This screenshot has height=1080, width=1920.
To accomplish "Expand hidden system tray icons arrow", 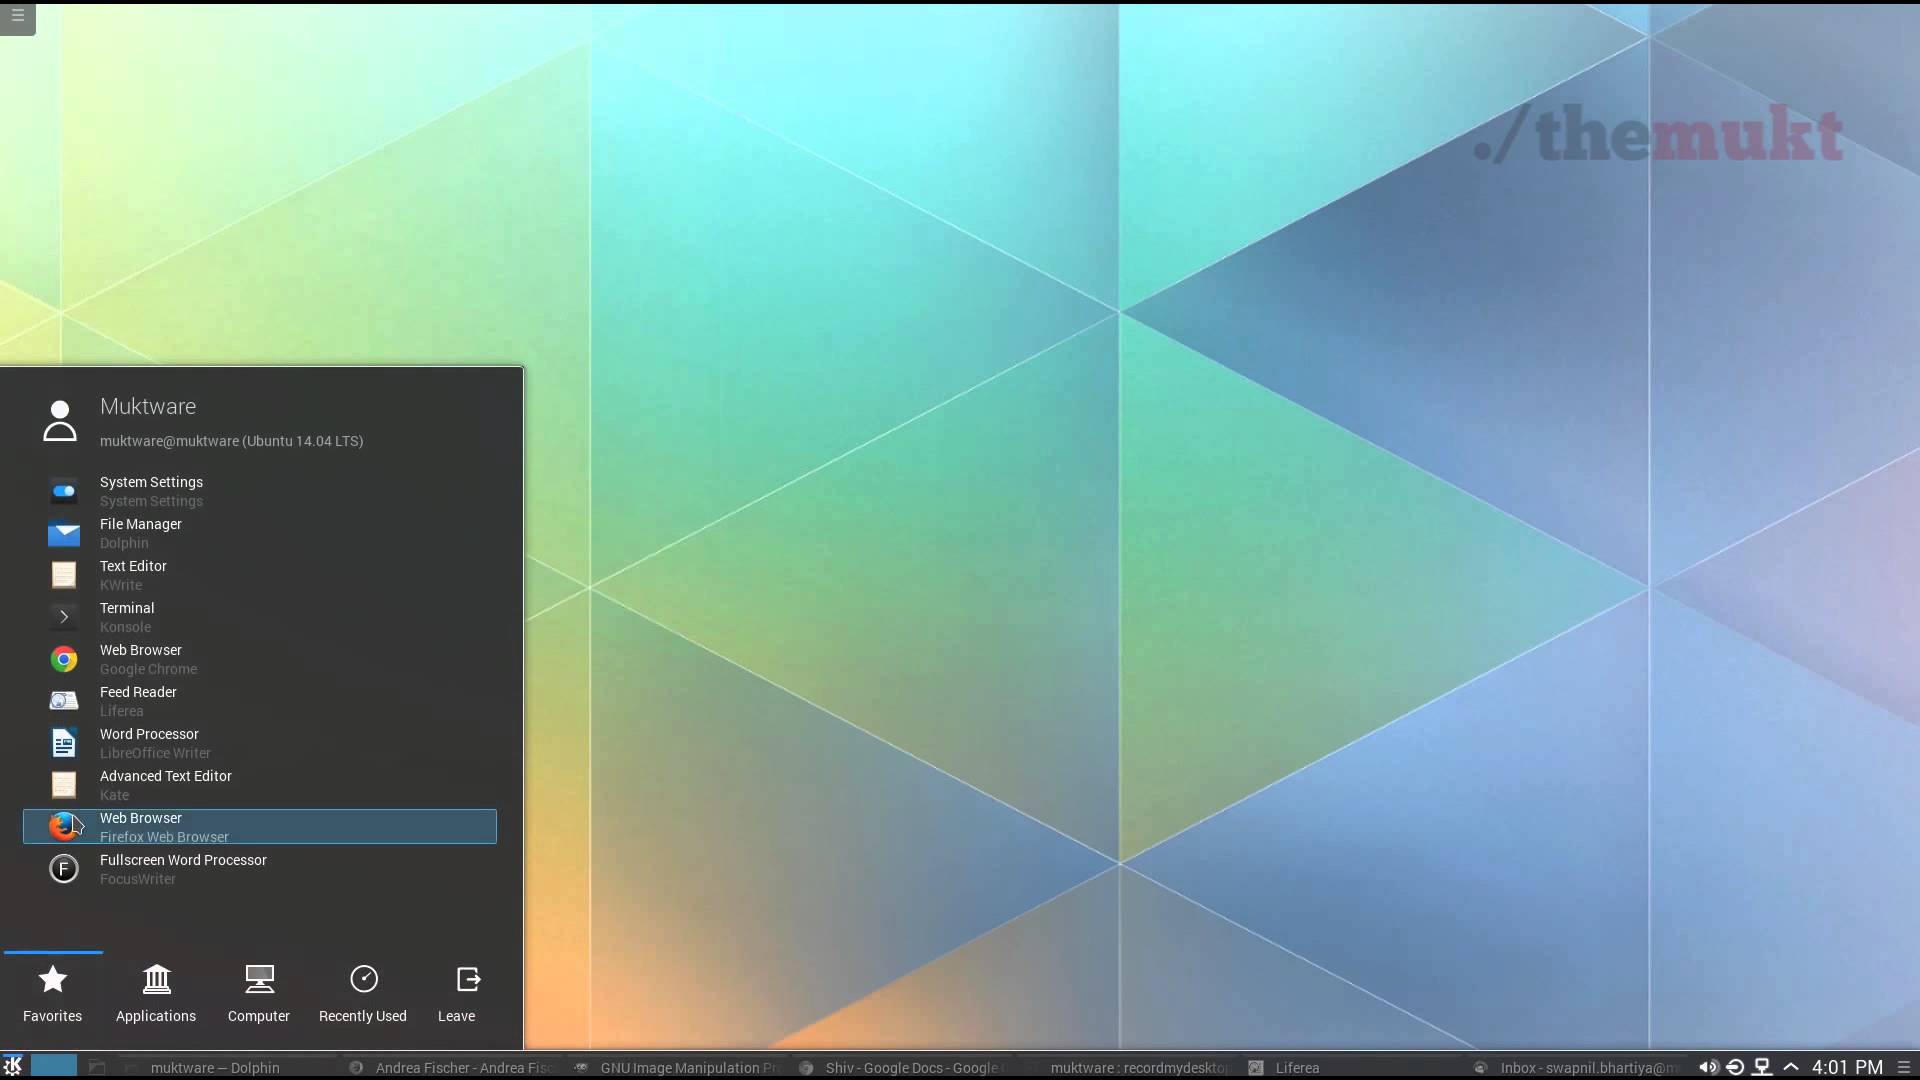I will click(1791, 1067).
